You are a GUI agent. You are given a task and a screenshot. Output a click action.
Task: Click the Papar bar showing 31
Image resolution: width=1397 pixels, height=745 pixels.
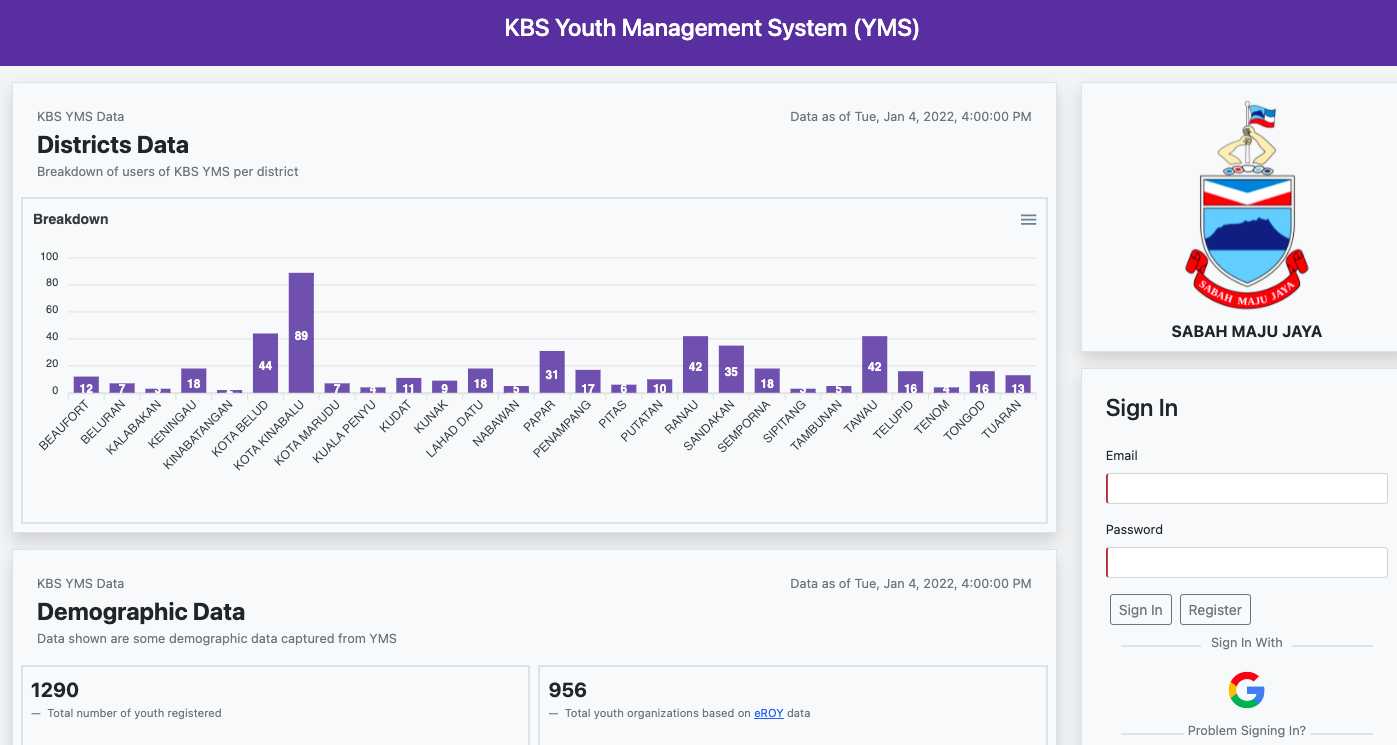click(x=552, y=372)
